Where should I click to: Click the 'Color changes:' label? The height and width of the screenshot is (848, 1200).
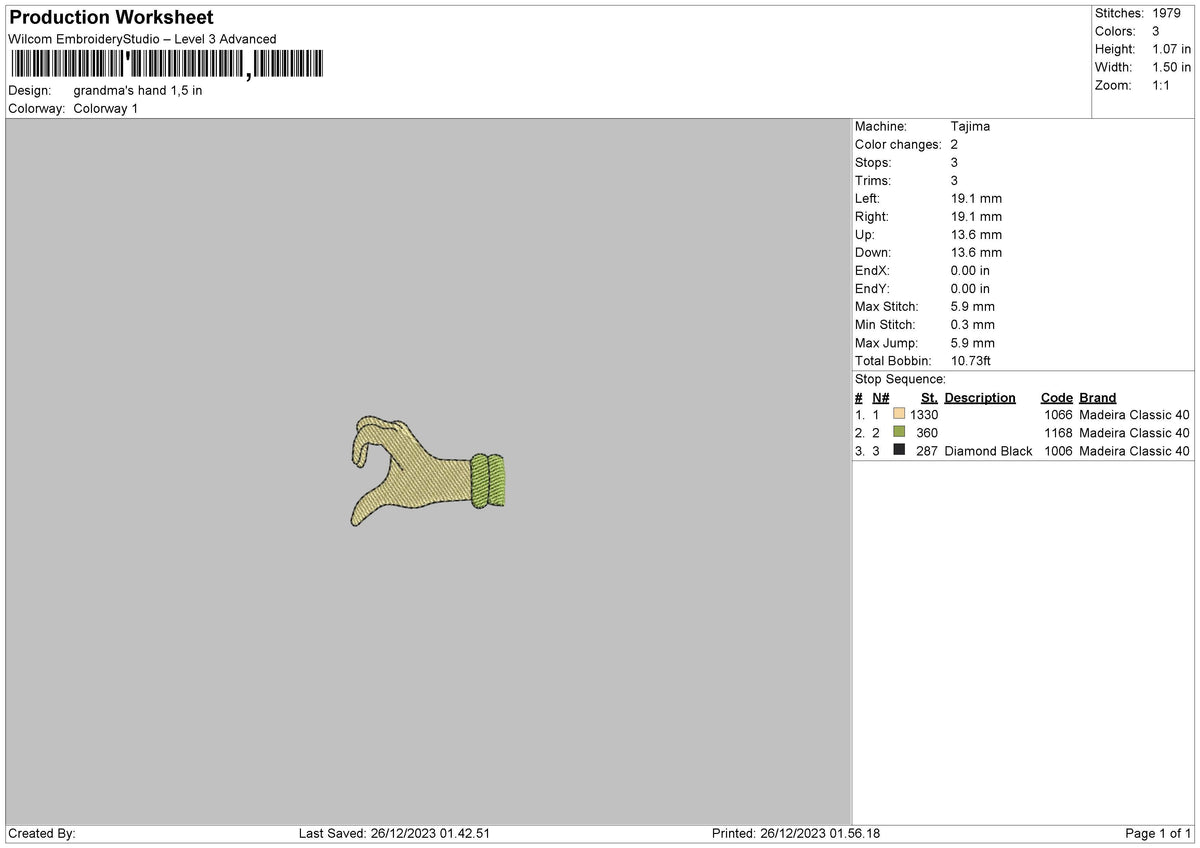coord(898,144)
